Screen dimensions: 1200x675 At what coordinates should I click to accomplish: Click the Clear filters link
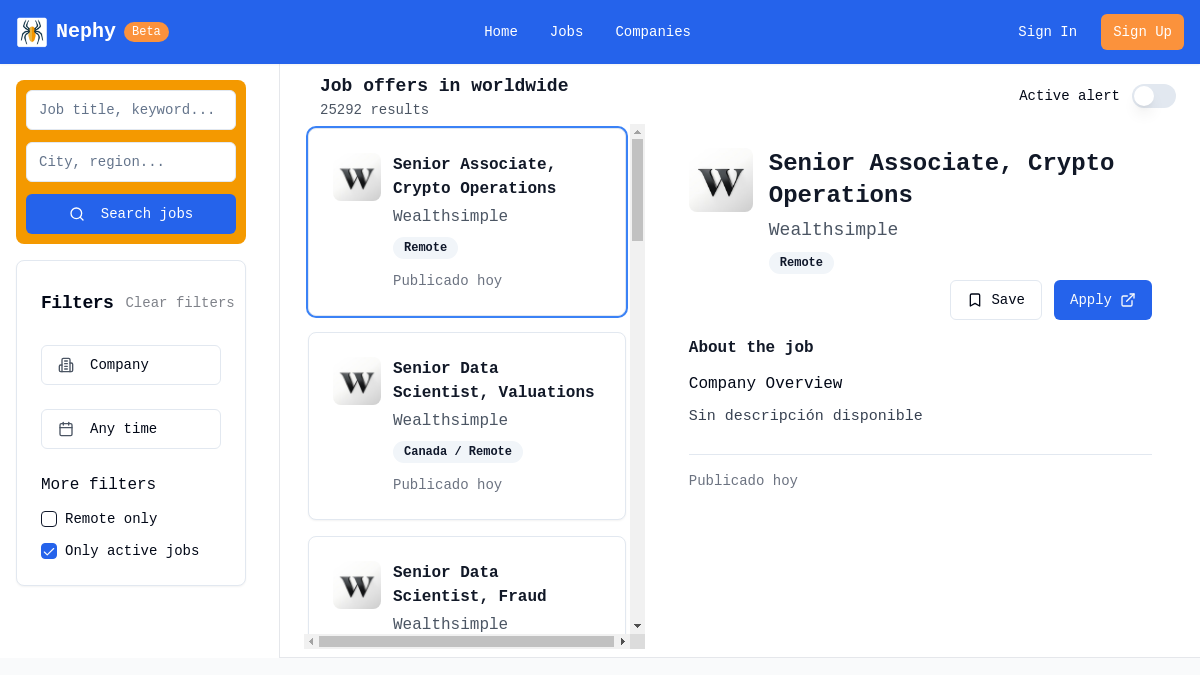(180, 303)
